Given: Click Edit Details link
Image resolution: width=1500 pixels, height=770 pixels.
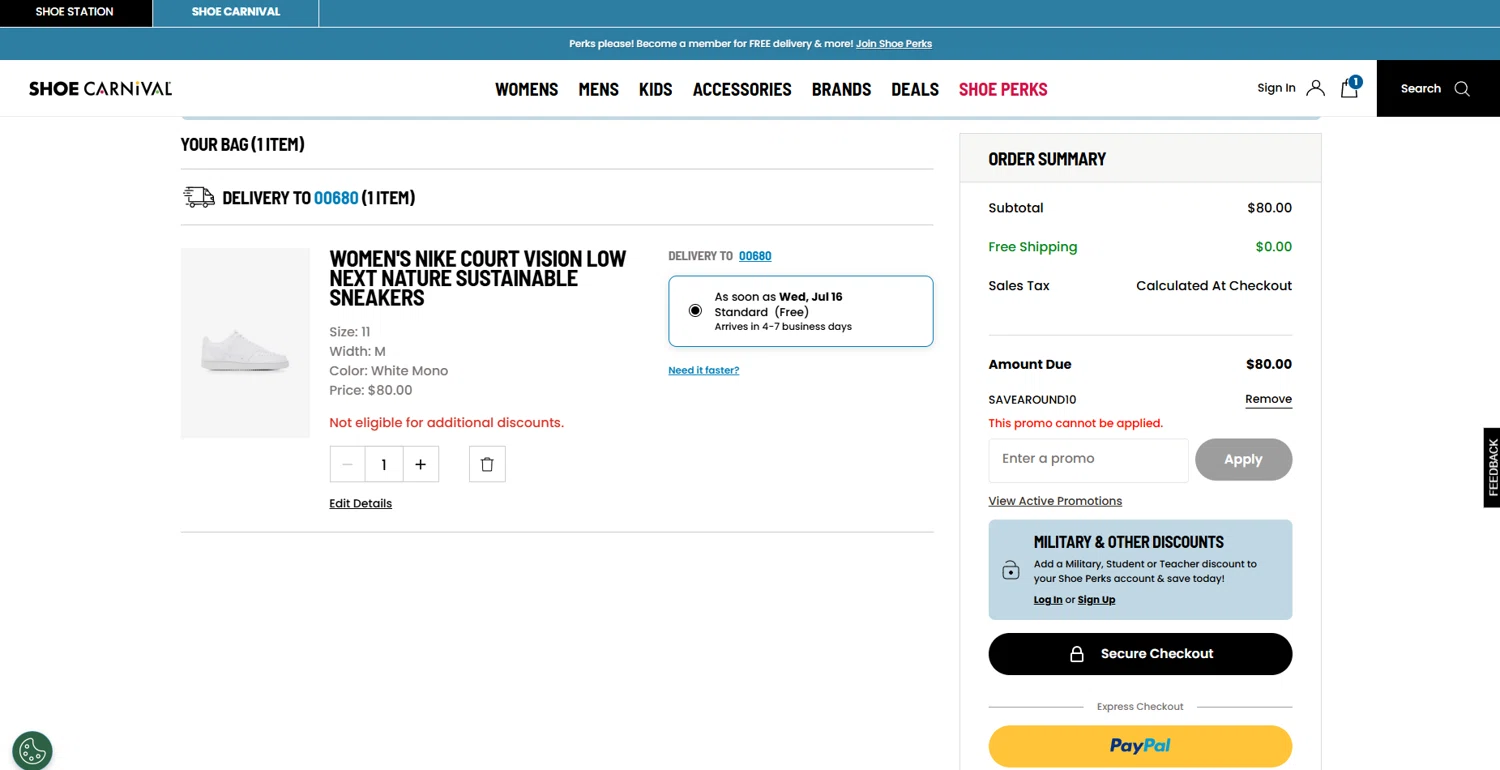Looking at the screenshot, I should click(360, 504).
